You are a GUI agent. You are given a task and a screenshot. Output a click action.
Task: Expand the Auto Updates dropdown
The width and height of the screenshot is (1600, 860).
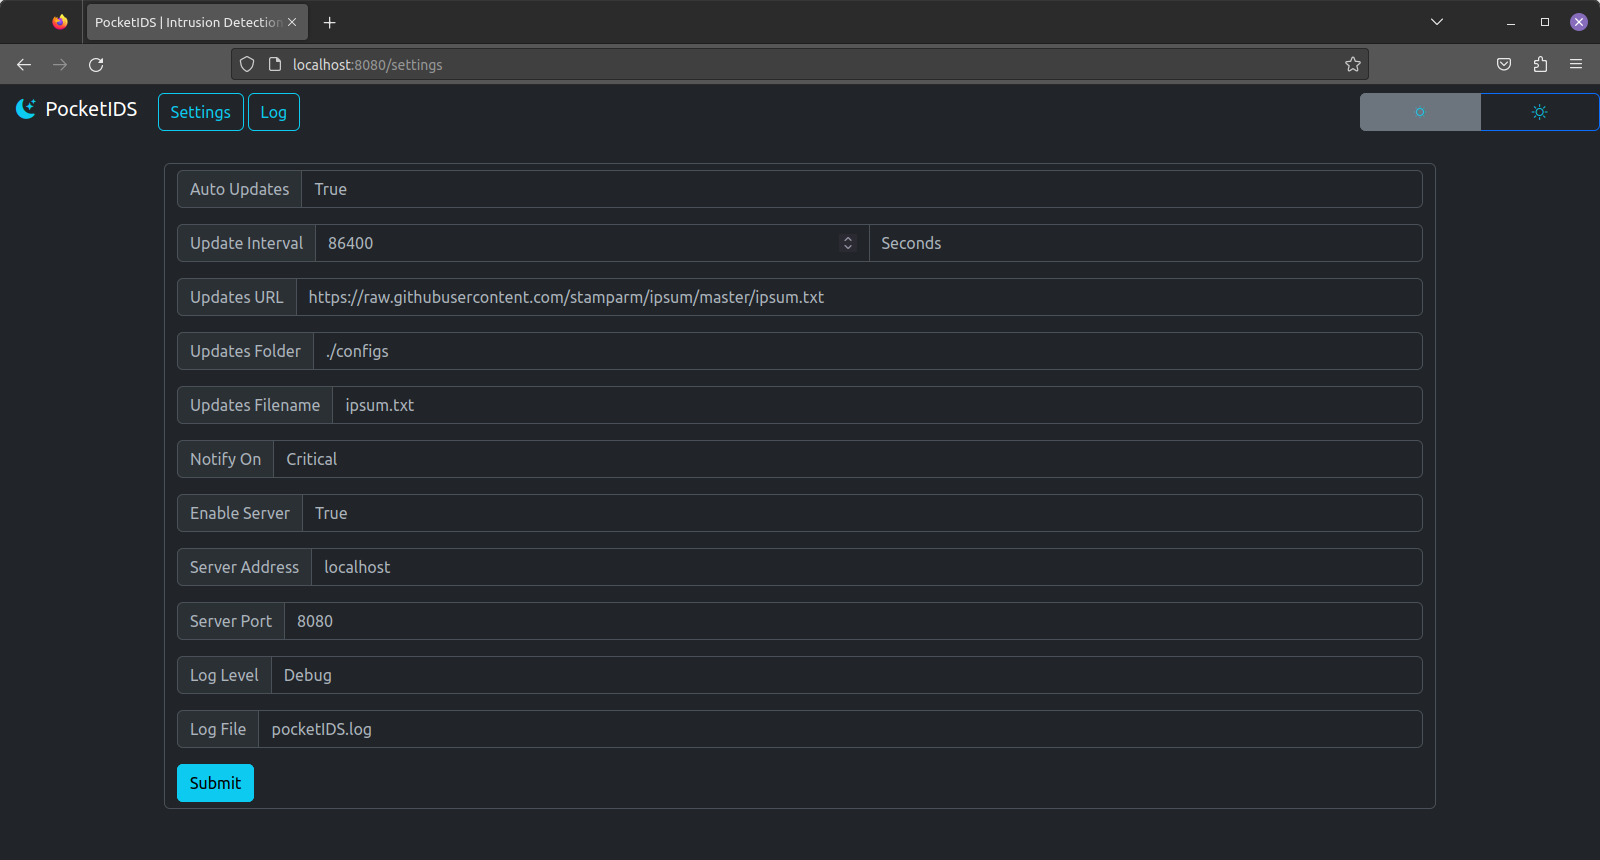pos(861,189)
